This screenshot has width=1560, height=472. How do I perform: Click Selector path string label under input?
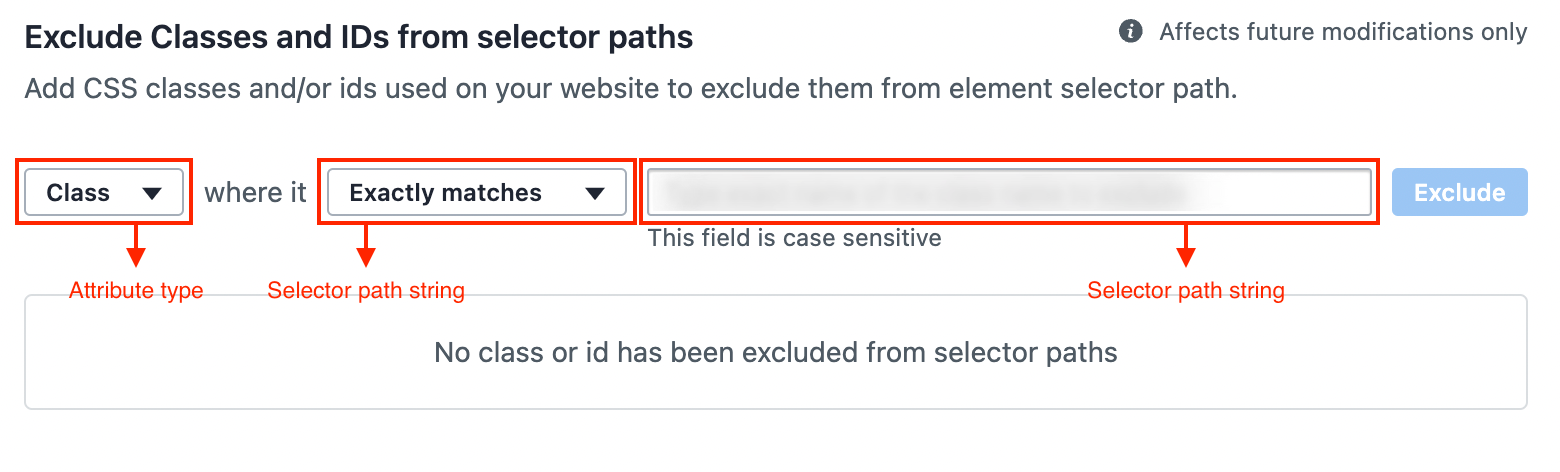click(1186, 291)
